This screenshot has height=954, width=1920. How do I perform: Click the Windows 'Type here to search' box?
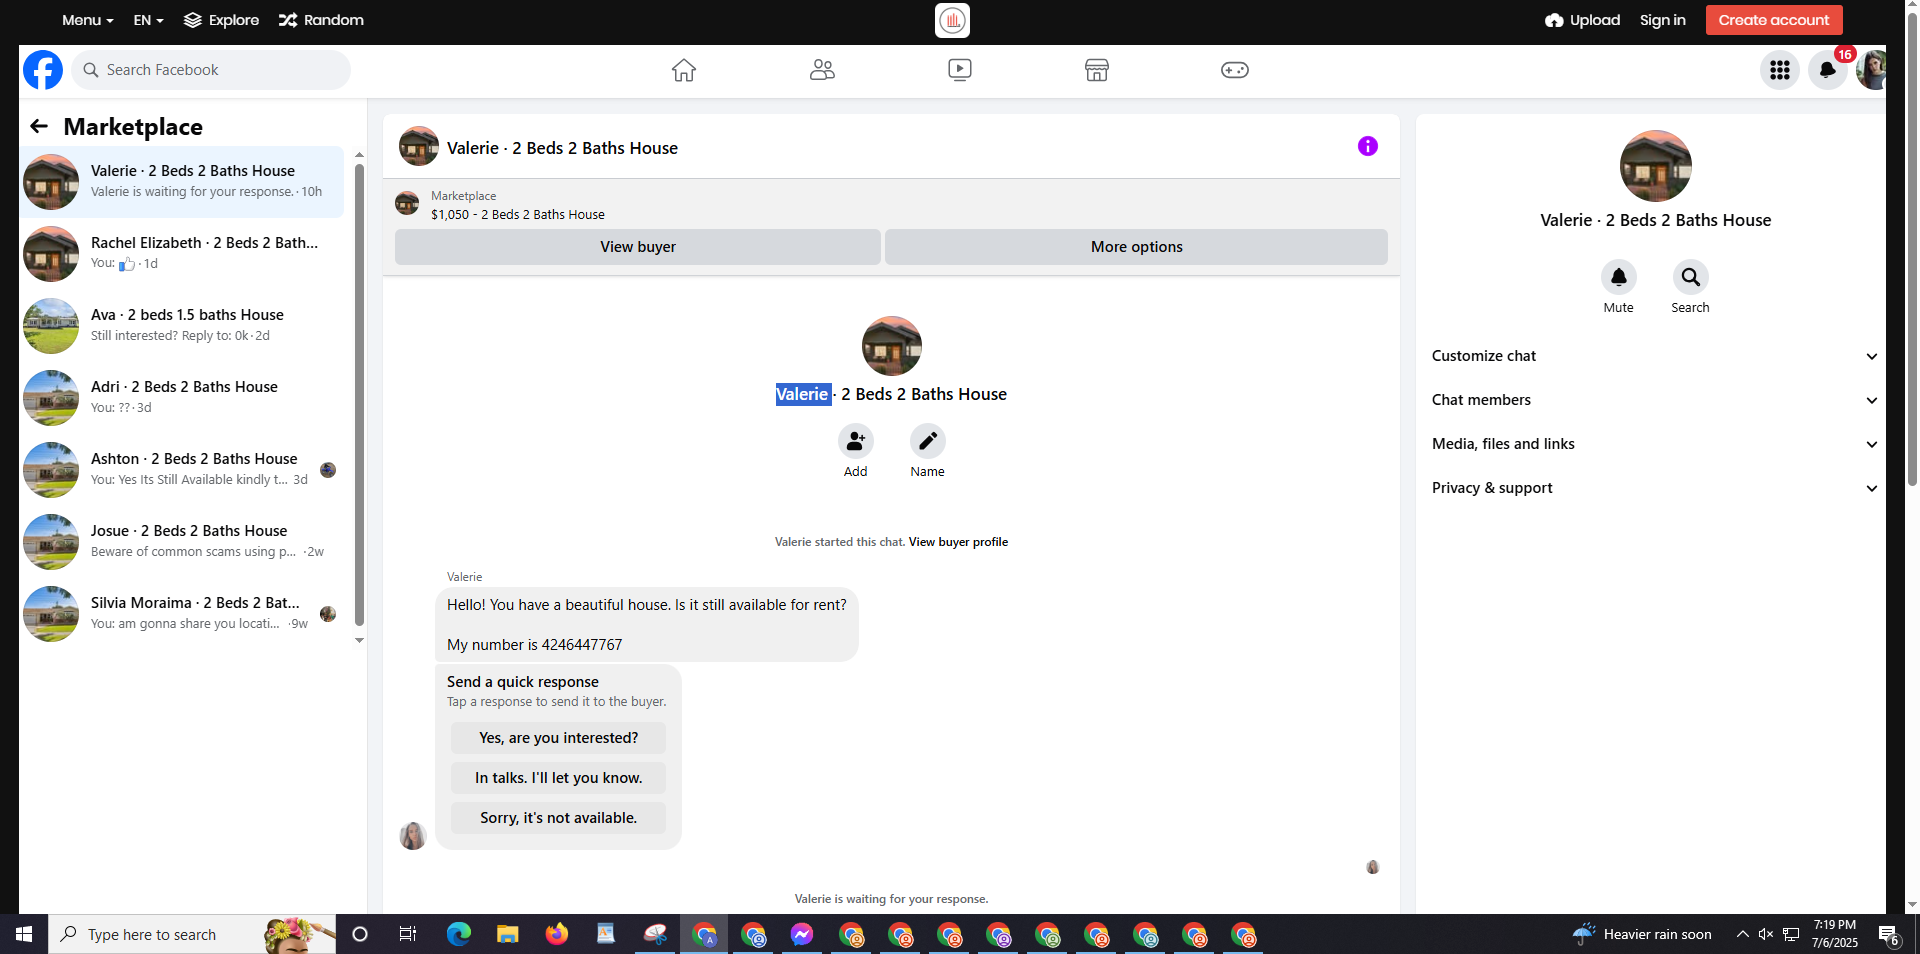pyautogui.click(x=192, y=934)
